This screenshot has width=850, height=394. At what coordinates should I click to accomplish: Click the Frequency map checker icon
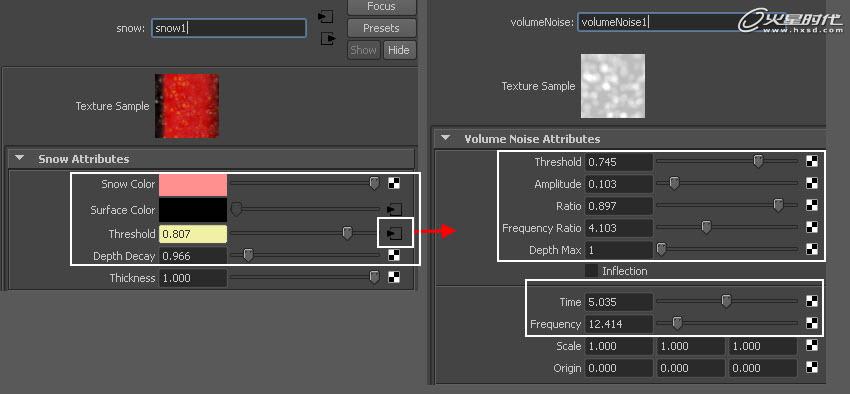click(x=812, y=324)
